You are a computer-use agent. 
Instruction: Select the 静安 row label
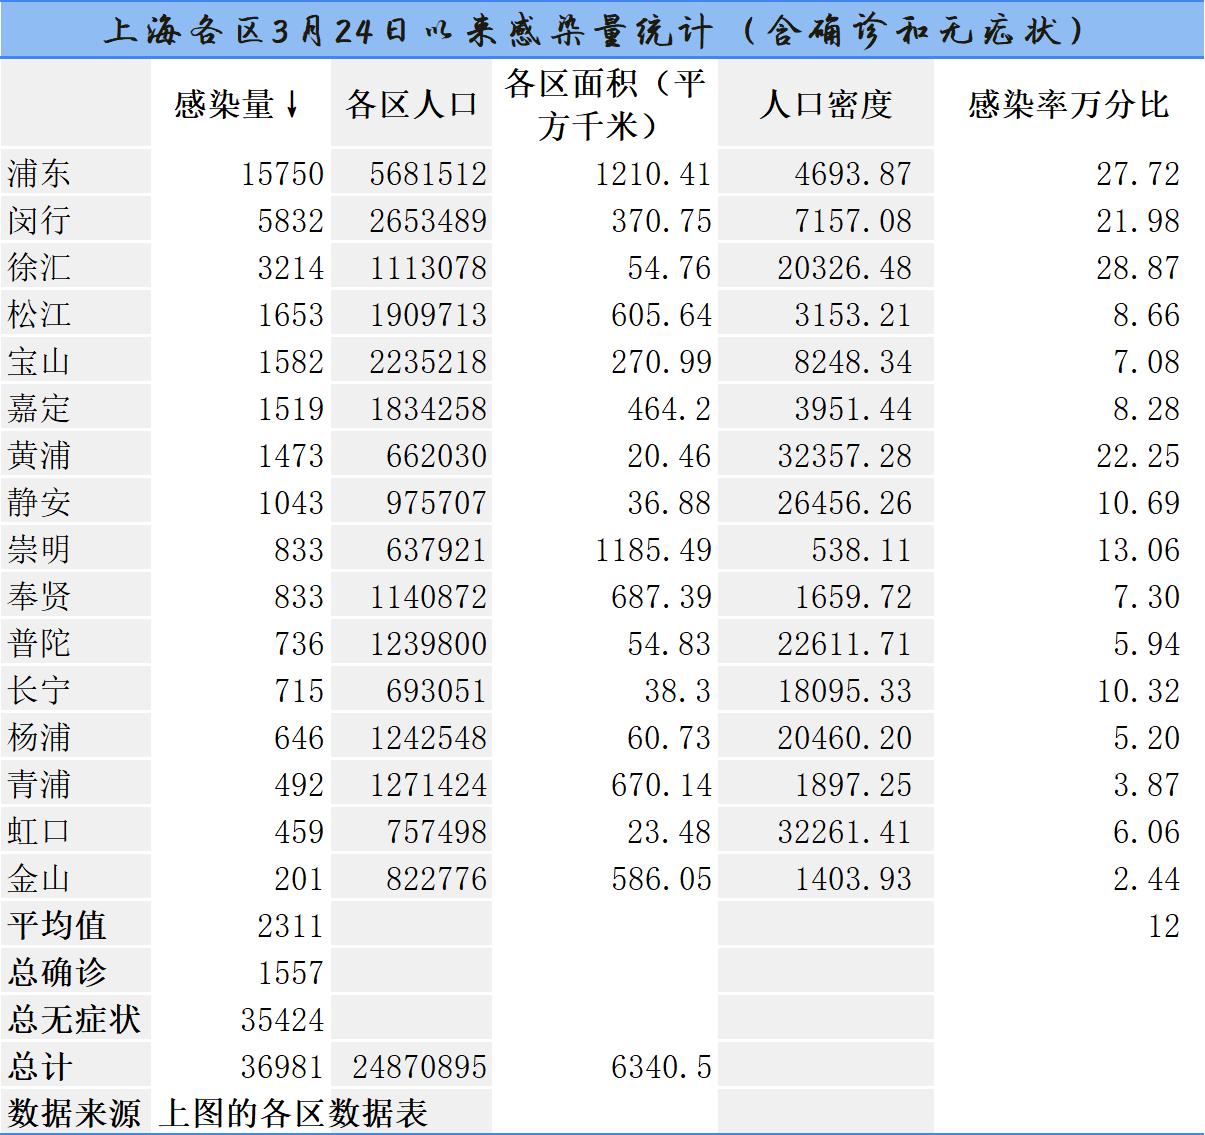coord(39,503)
